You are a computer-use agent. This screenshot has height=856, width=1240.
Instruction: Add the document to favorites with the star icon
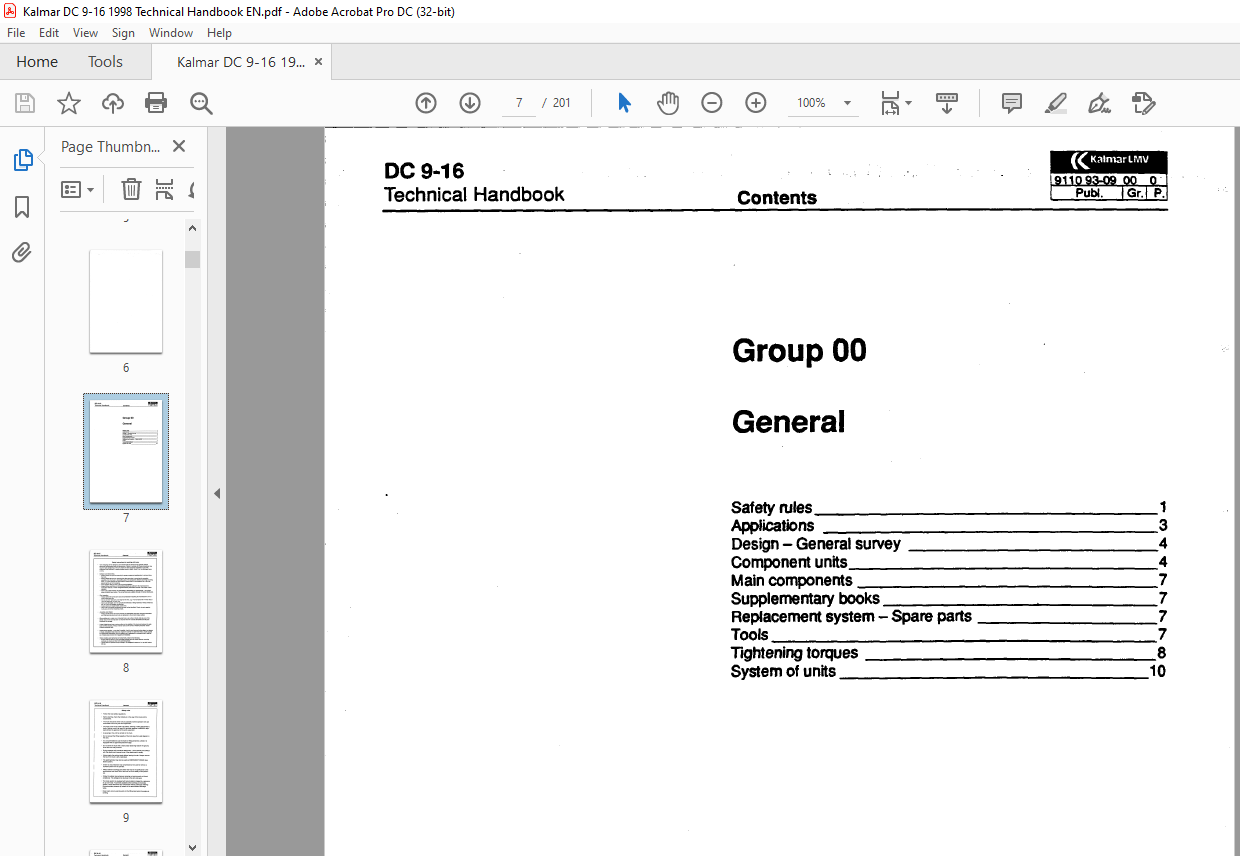68,103
